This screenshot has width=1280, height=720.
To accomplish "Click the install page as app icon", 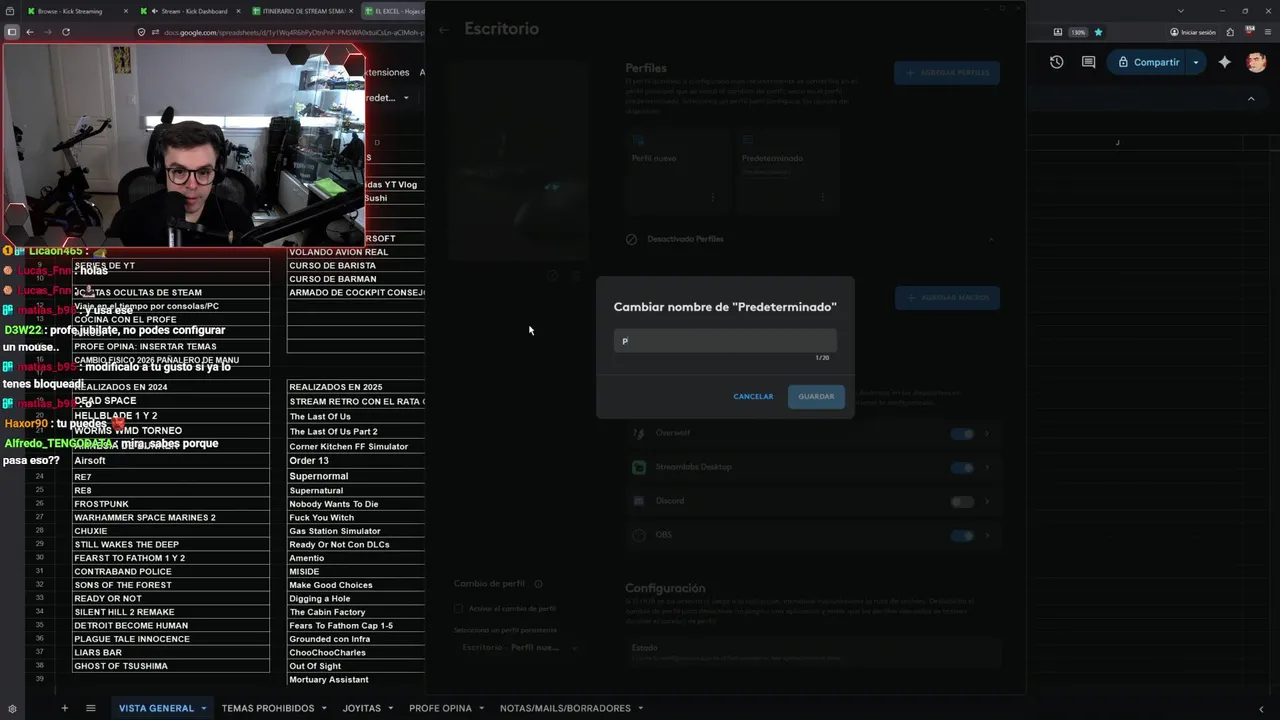I will pyautogui.click(x=1058, y=32).
